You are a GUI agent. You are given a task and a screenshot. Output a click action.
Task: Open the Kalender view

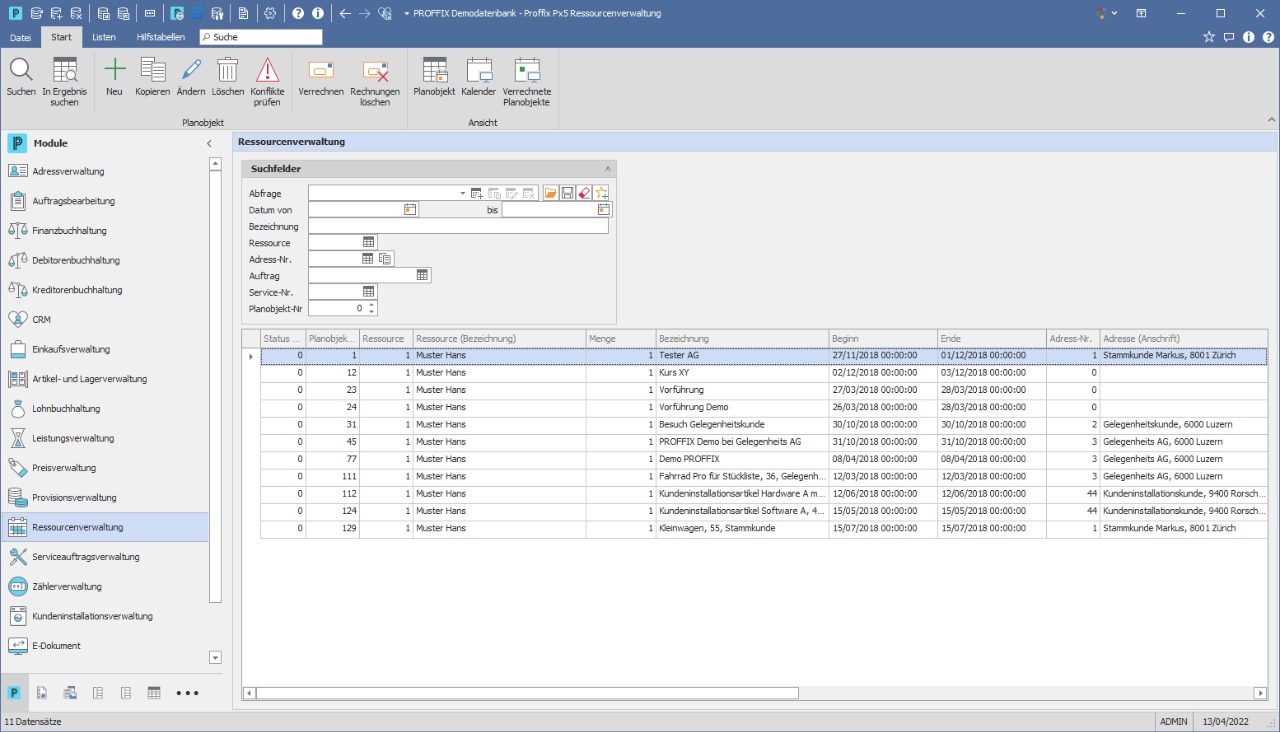[479, 70]
